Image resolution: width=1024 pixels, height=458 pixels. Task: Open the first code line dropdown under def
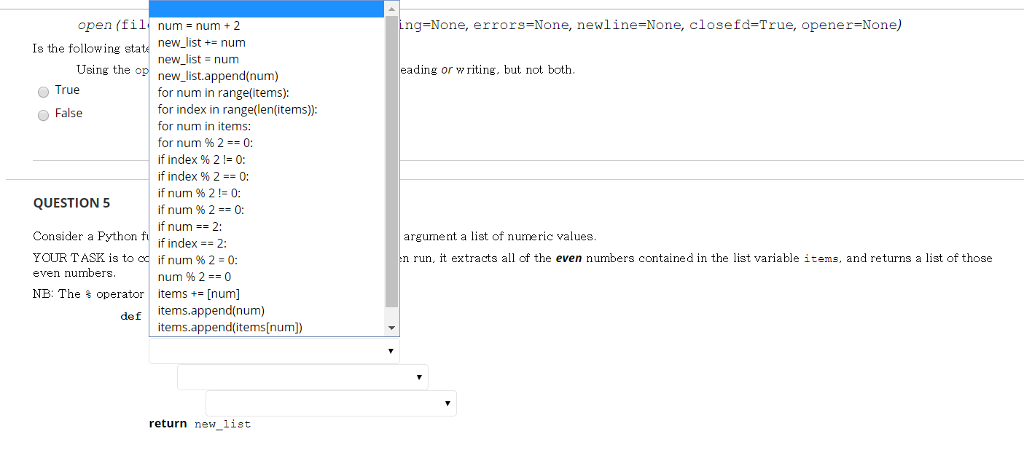point(274,351)
